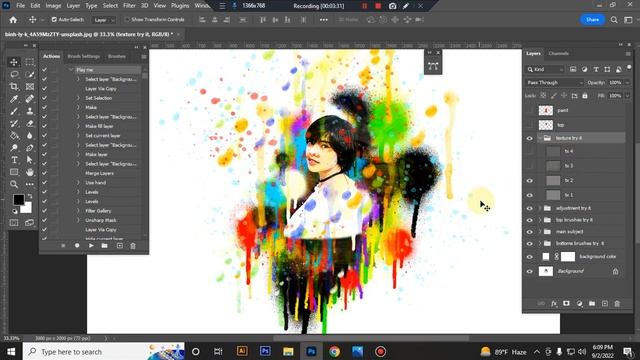Filter layers by type layers icon

596,70
